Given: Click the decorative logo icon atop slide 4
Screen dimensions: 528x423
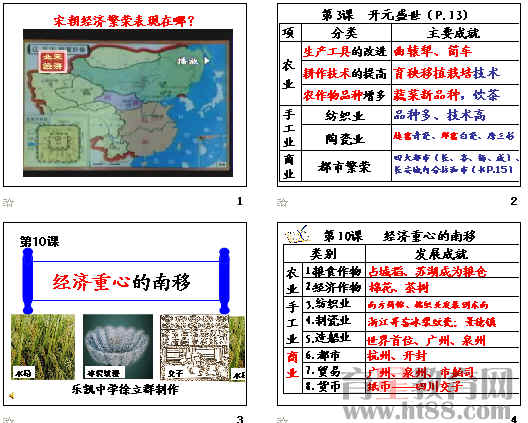Looking at the screenshot, I should pyautogui.click(x=298, y=235).
